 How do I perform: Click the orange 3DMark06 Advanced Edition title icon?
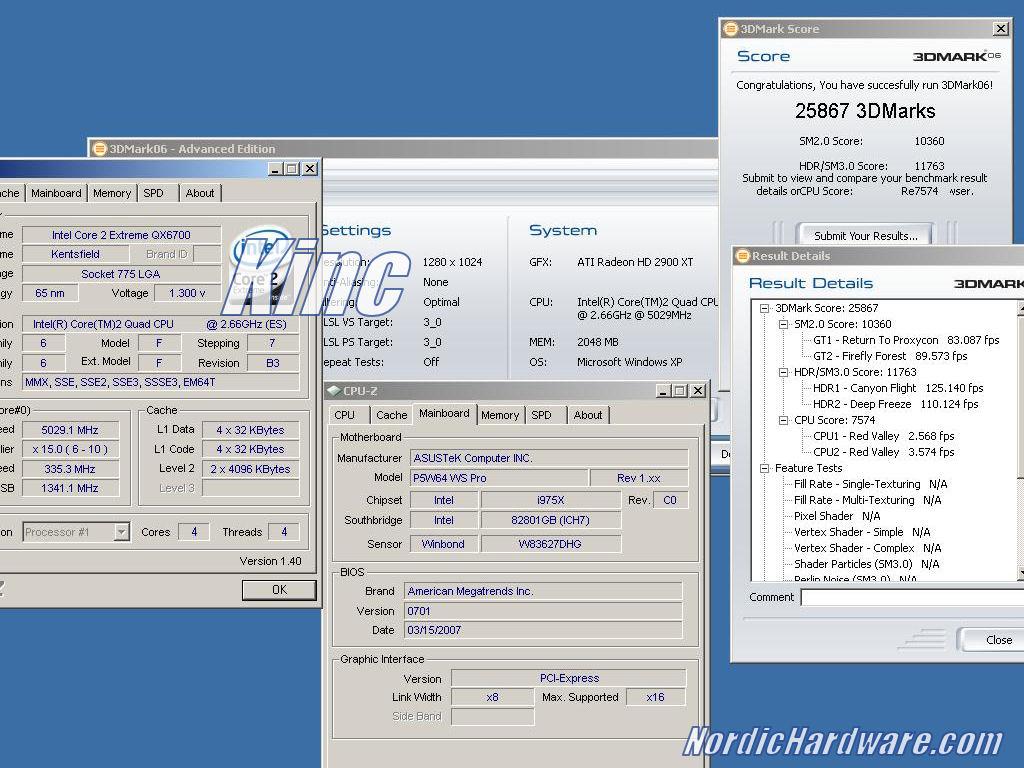coord(100,149)
